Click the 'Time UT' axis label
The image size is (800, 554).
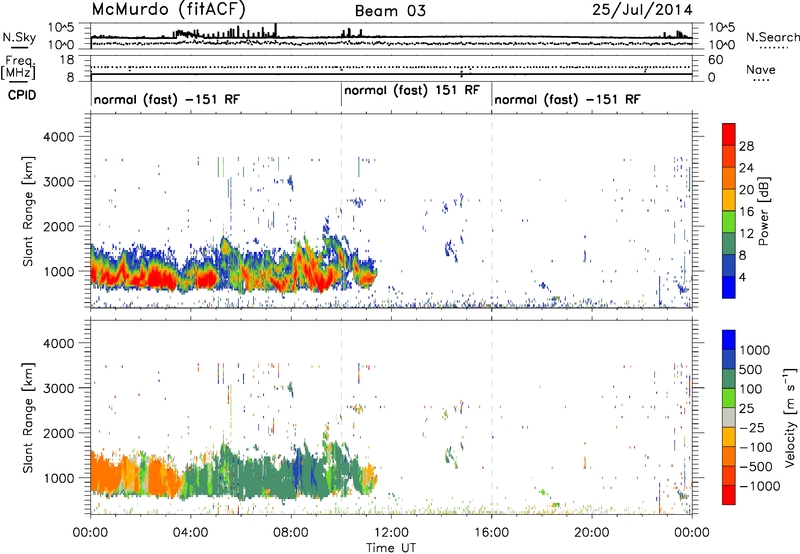pyautogui.click(x=391, y=548)
